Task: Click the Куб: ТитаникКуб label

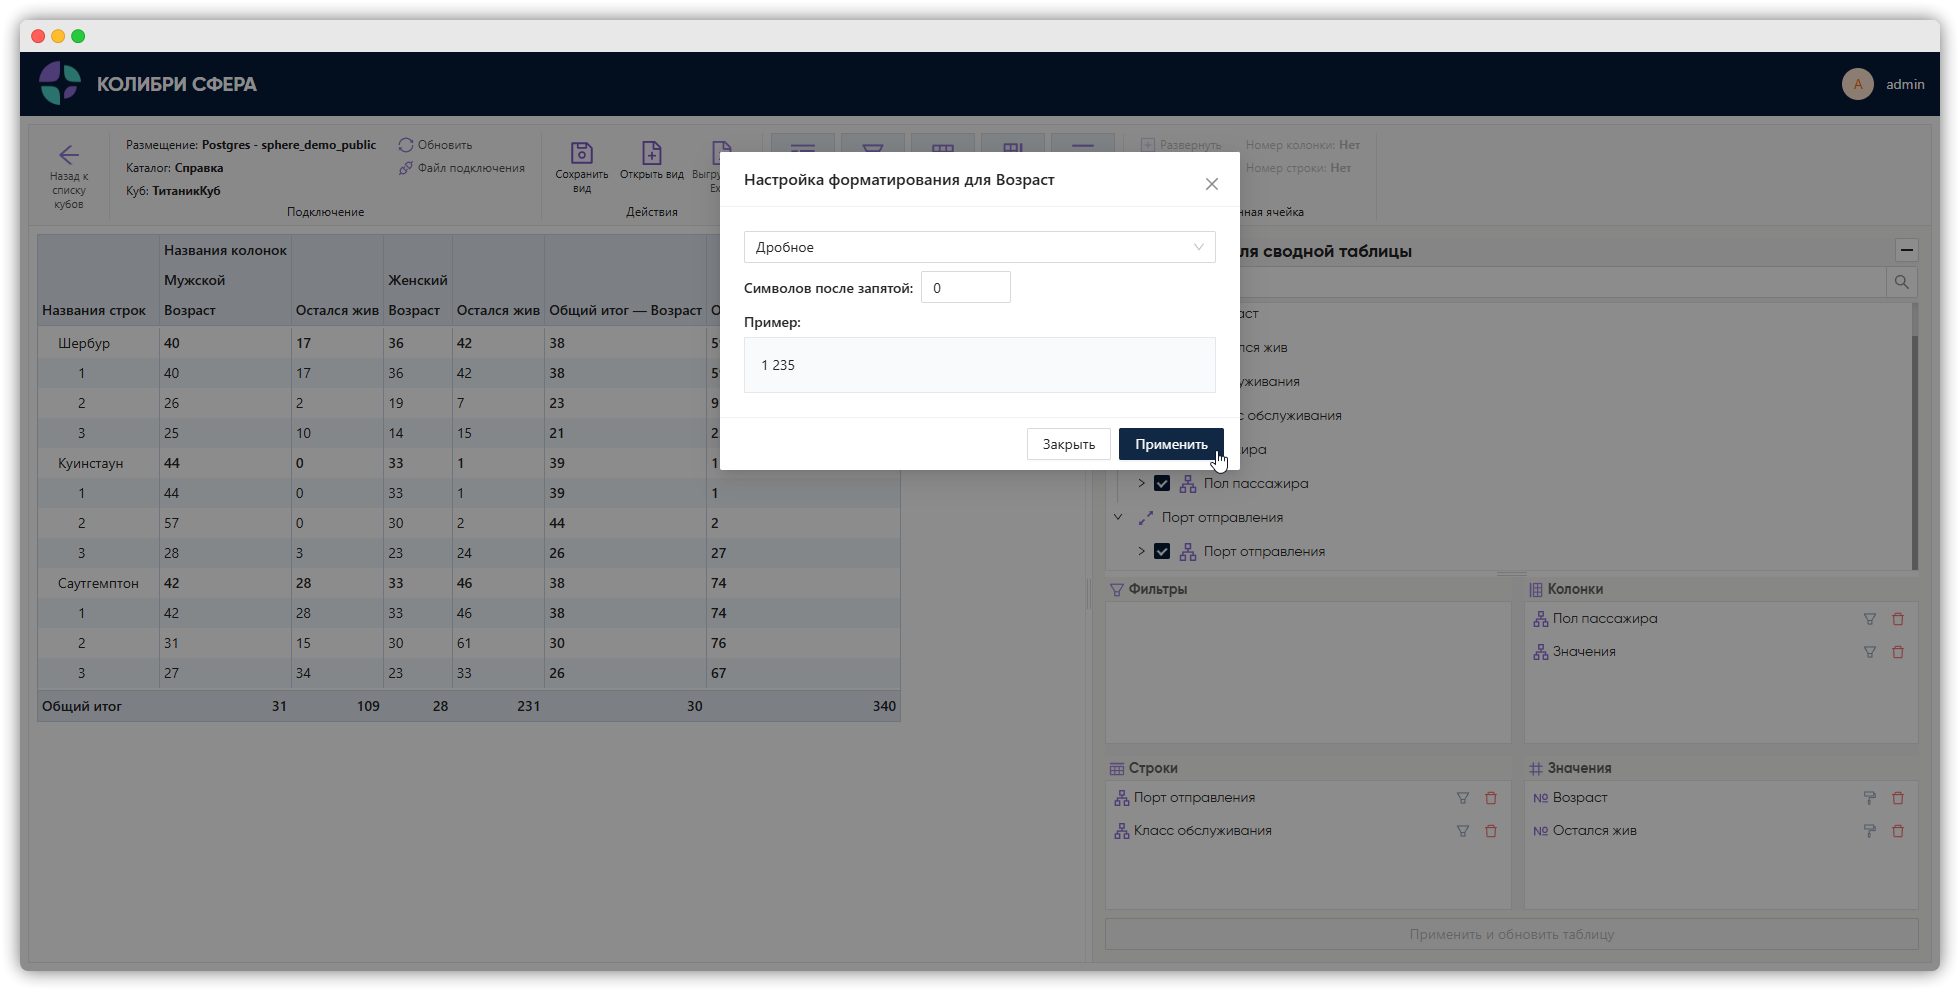Action: [173, 191]
